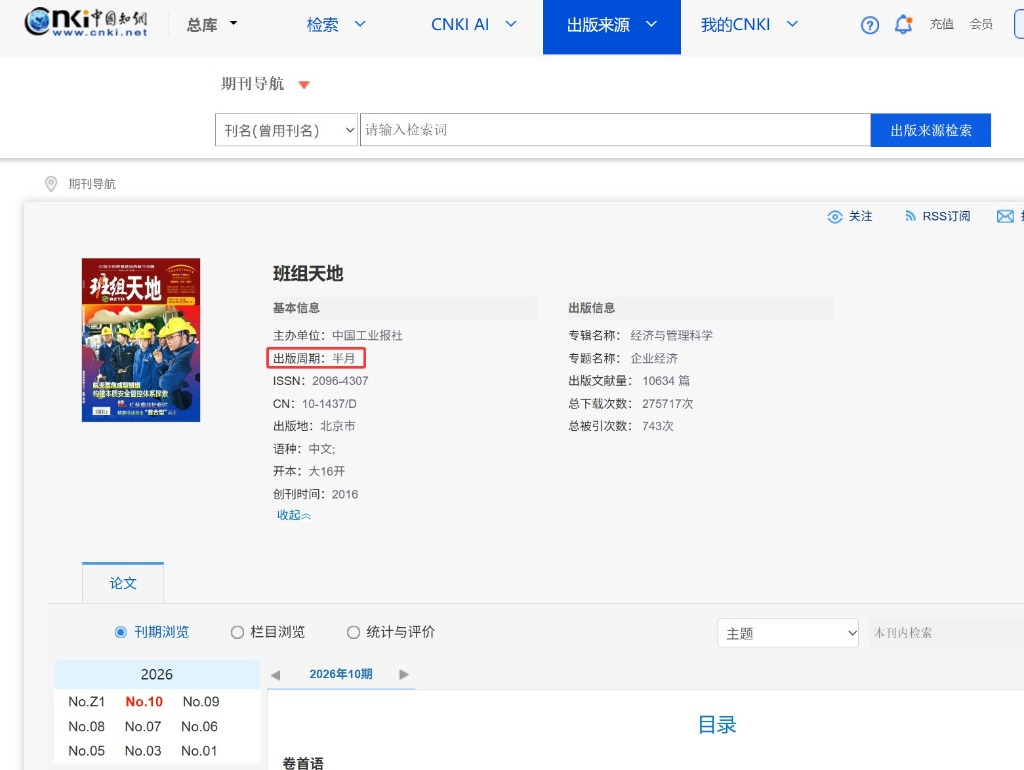The height and width of the screenshot is (770, 1024).
Task: Open issue No.09
Action: tap(200, 701)
